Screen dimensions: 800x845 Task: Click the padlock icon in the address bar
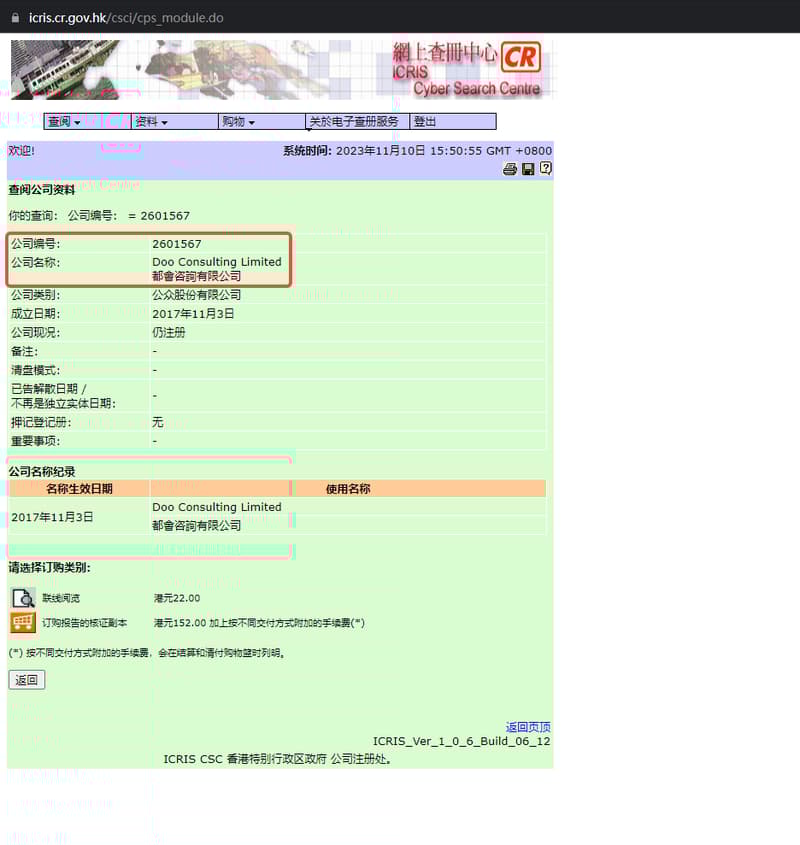(x=14, y=17)
